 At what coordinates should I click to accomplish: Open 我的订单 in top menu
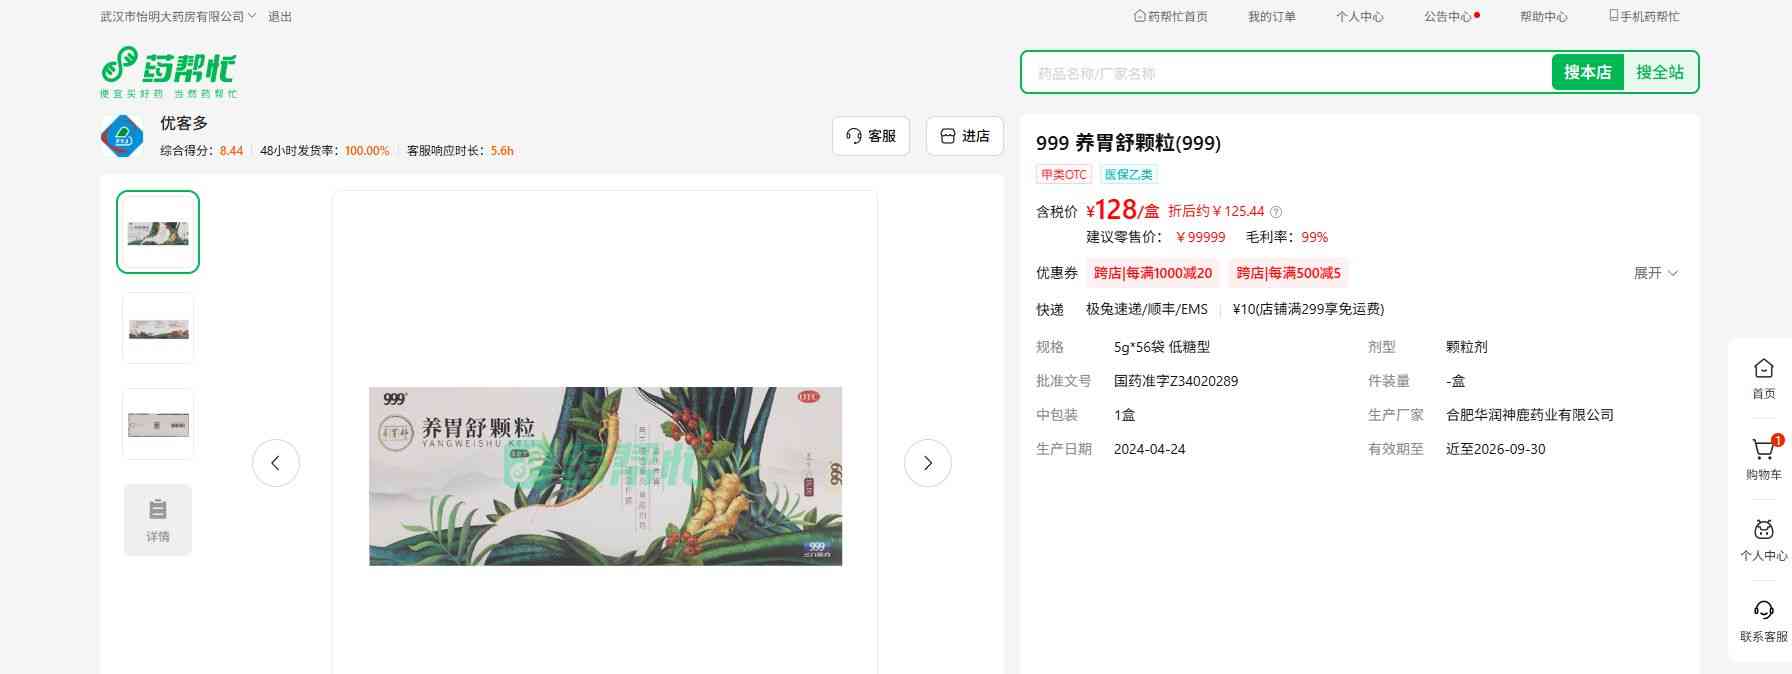(x=1271, y=17)
